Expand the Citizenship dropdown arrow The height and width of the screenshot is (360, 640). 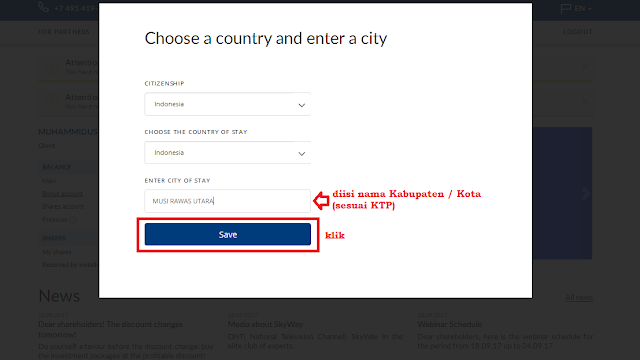(x=301, y=105)
